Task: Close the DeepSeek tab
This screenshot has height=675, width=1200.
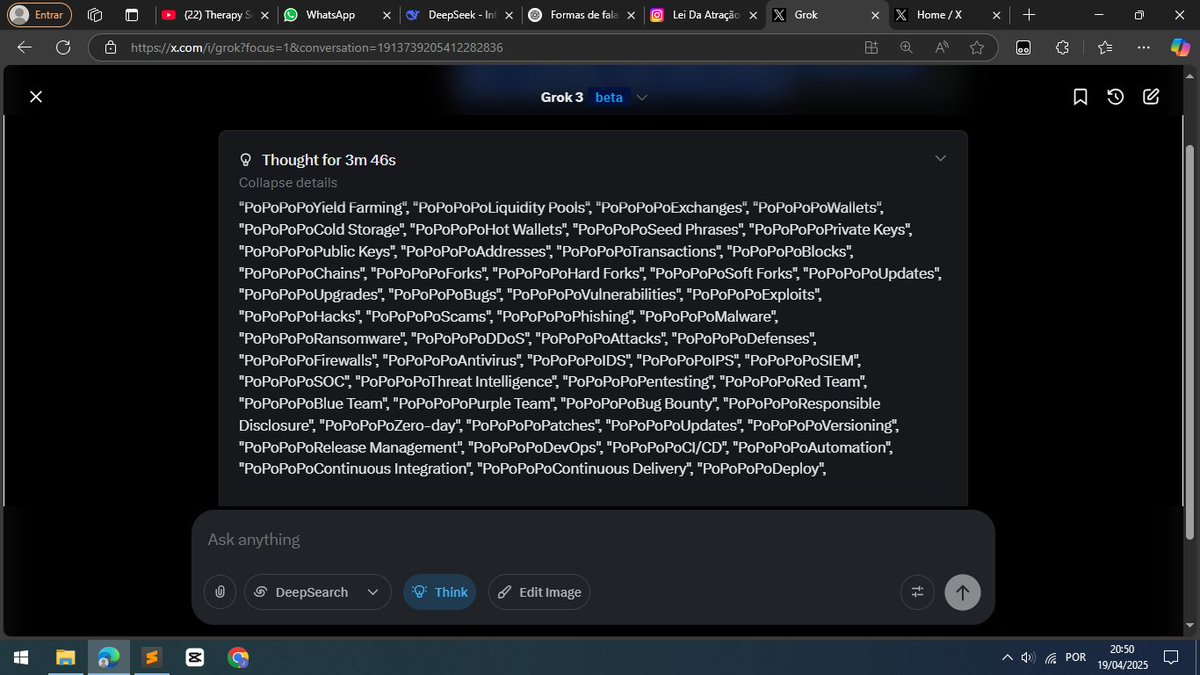Action: 509,15
